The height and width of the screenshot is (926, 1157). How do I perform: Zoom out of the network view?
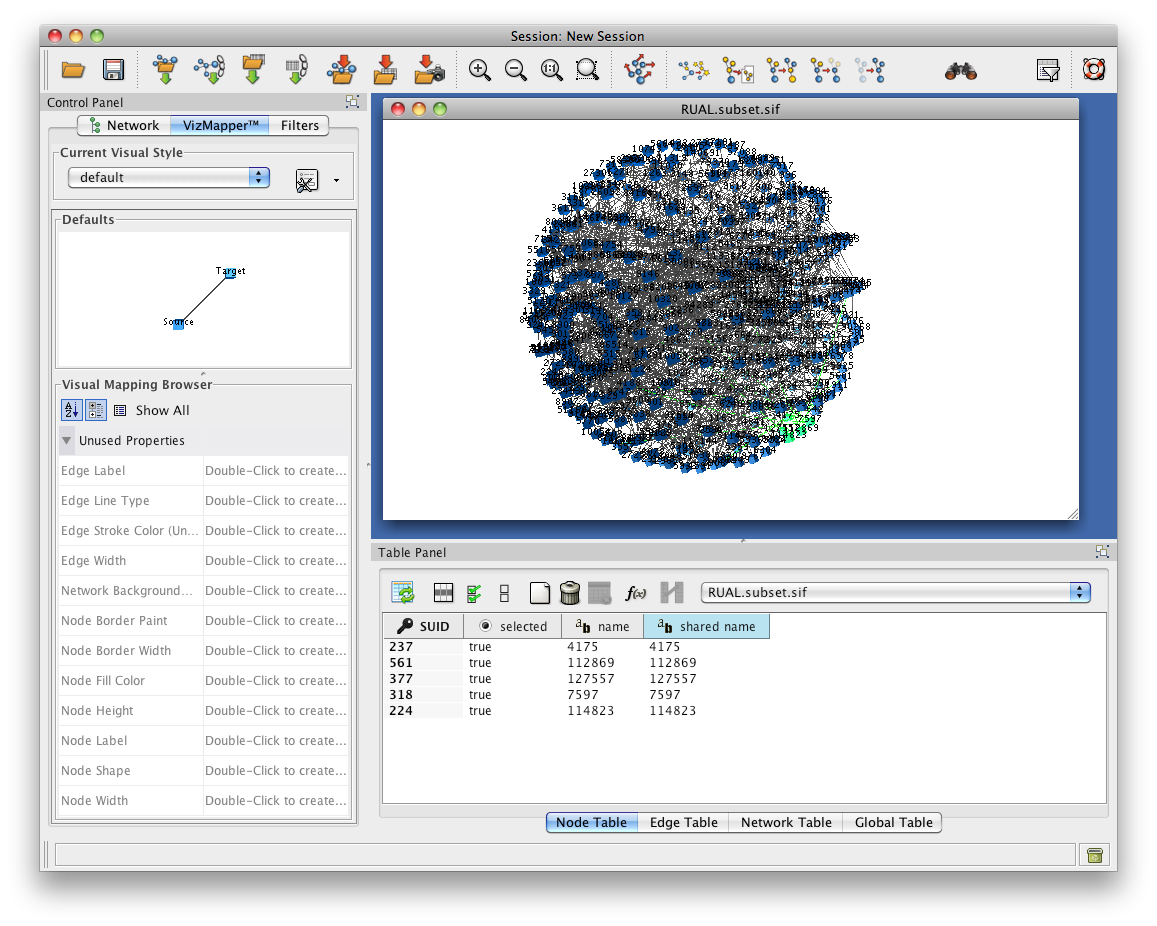(516, 70)
